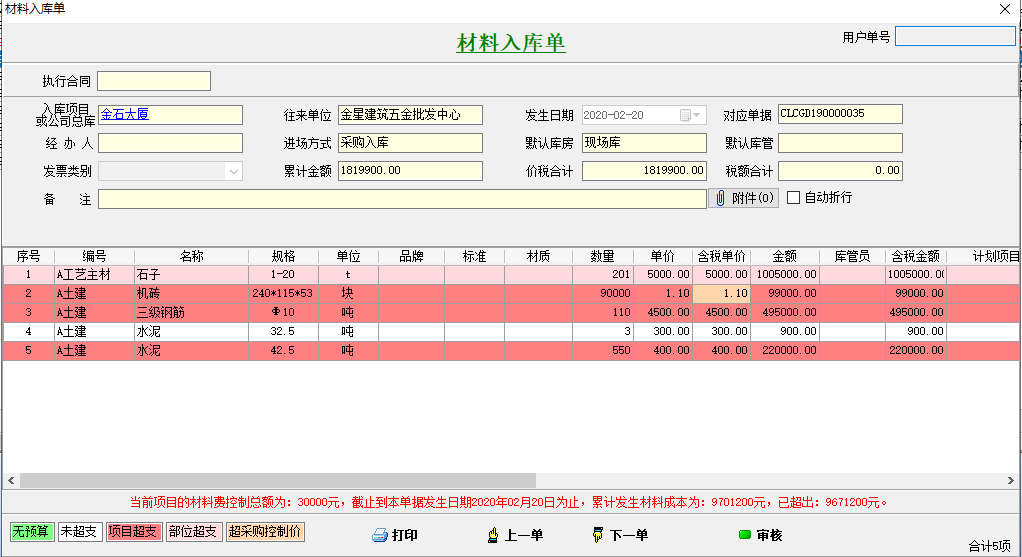The height and width of the screenshot is (557, 1022).
Task: Select the 石子 name cell
Action: click(x=192, y=275)
